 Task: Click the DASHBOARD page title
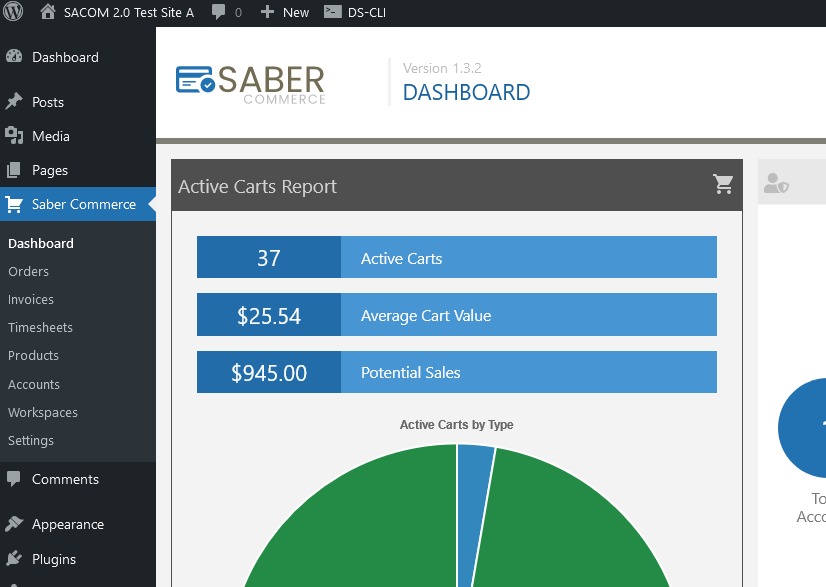pyautogui.click(x=466, y=92)
